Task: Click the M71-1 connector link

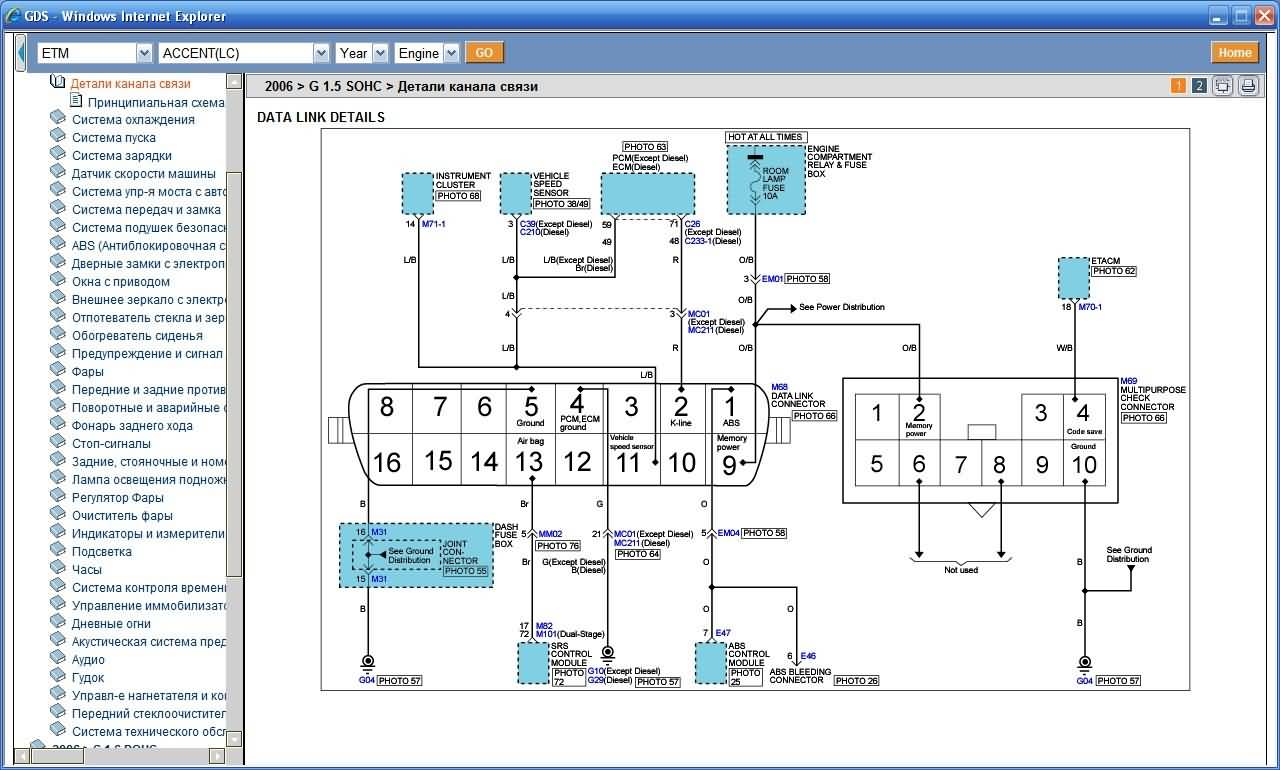Action: click(x=433, y=224)
